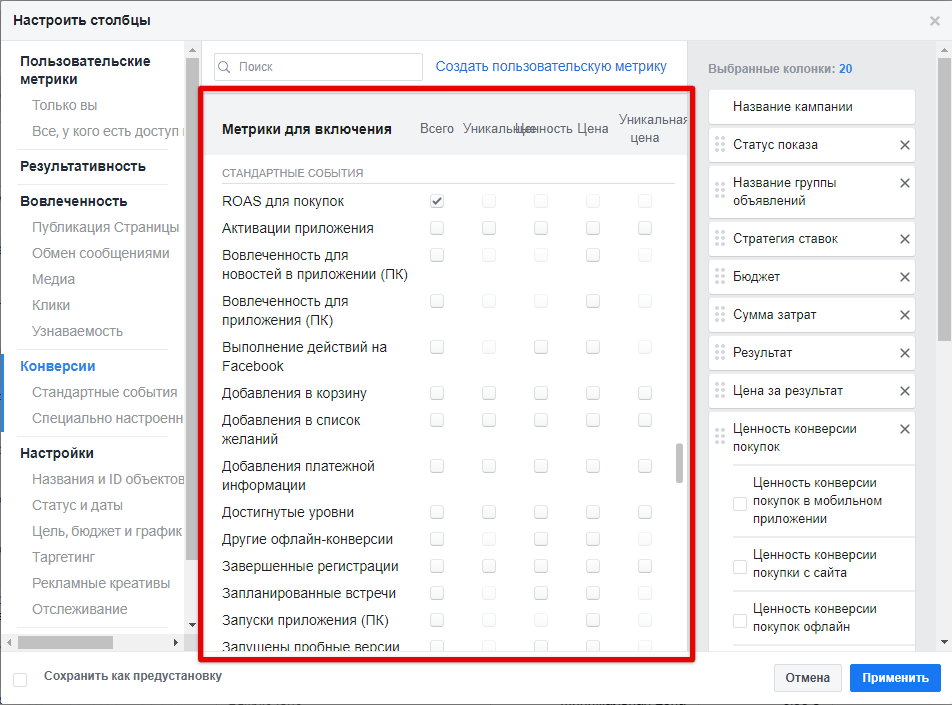Delete the Бюджет column using X icon

pos(905,277)
